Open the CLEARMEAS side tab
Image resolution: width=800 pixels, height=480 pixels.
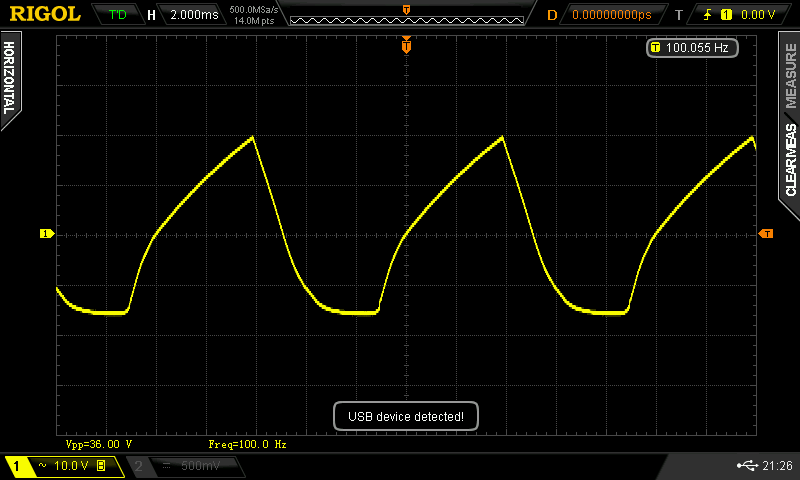click(x=790, y=158)
